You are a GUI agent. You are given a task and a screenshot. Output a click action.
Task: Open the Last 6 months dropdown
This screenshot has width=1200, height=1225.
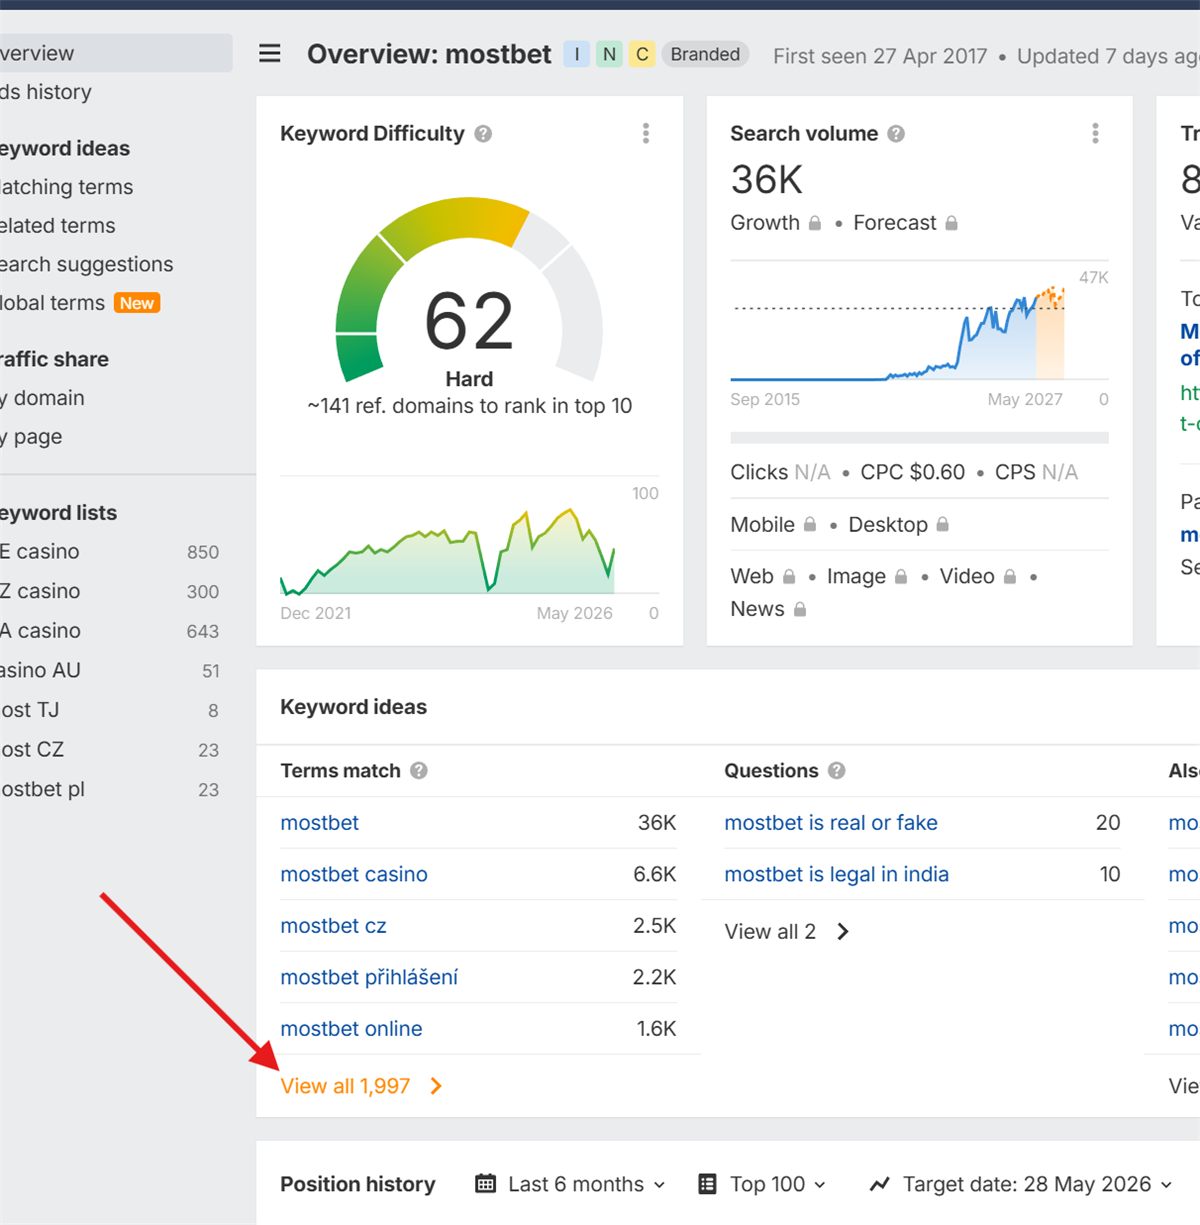pos(570,1184)
